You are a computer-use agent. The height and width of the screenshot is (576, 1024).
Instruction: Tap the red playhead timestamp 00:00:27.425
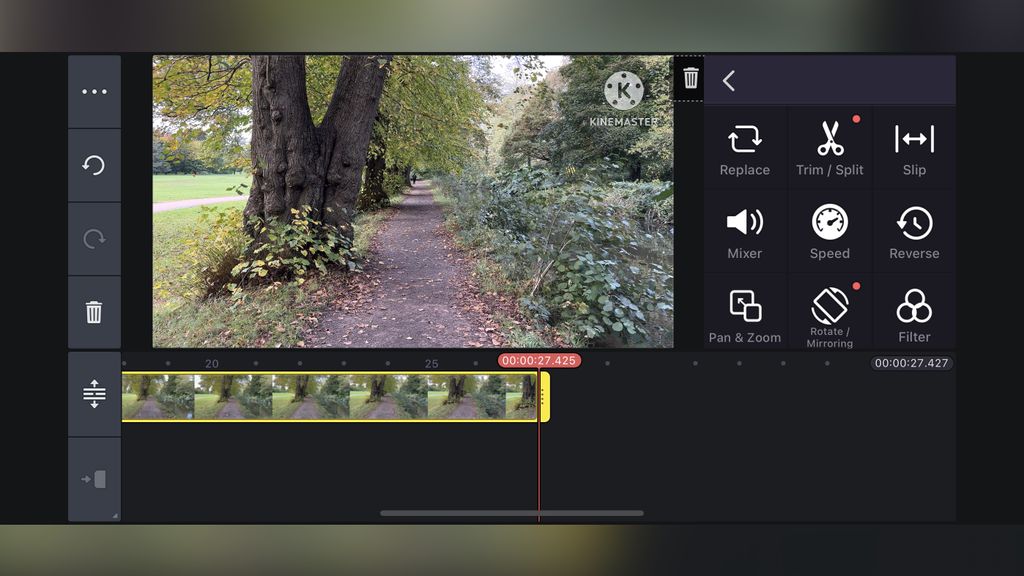click(x=539, y=360)
